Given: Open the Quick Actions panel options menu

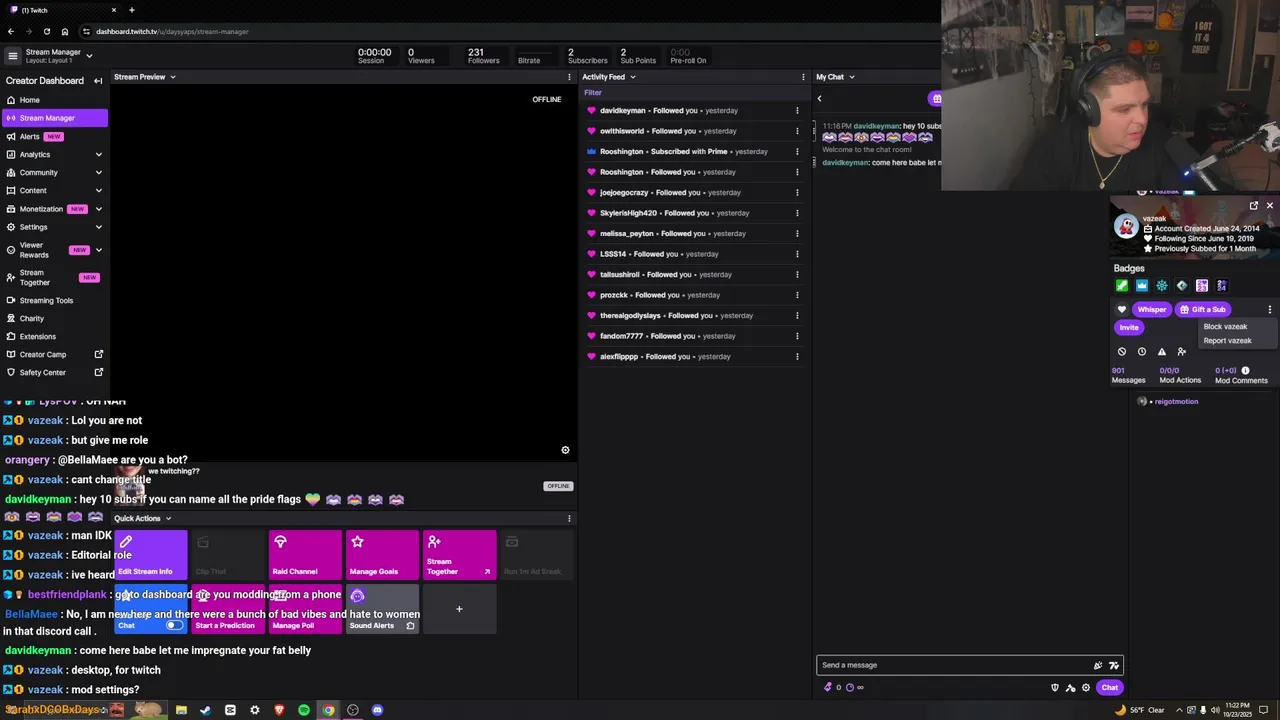Looking at the screenshot, I should click(x=569, y=518).
